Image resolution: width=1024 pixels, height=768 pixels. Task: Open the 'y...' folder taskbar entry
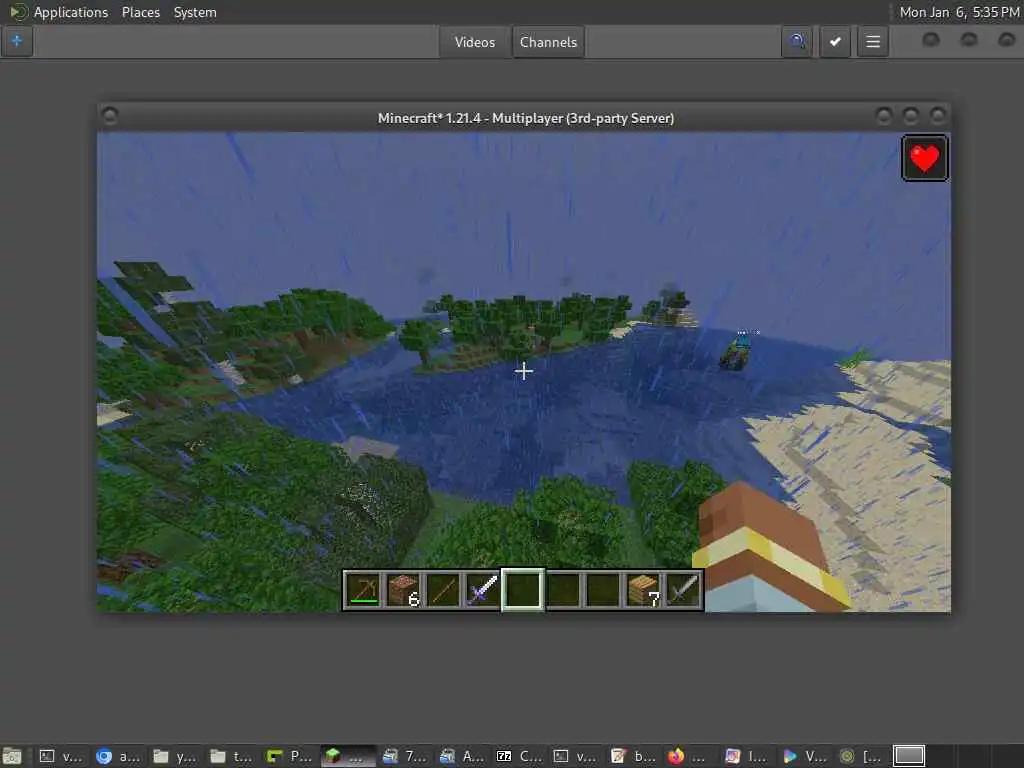coord(174,756)
